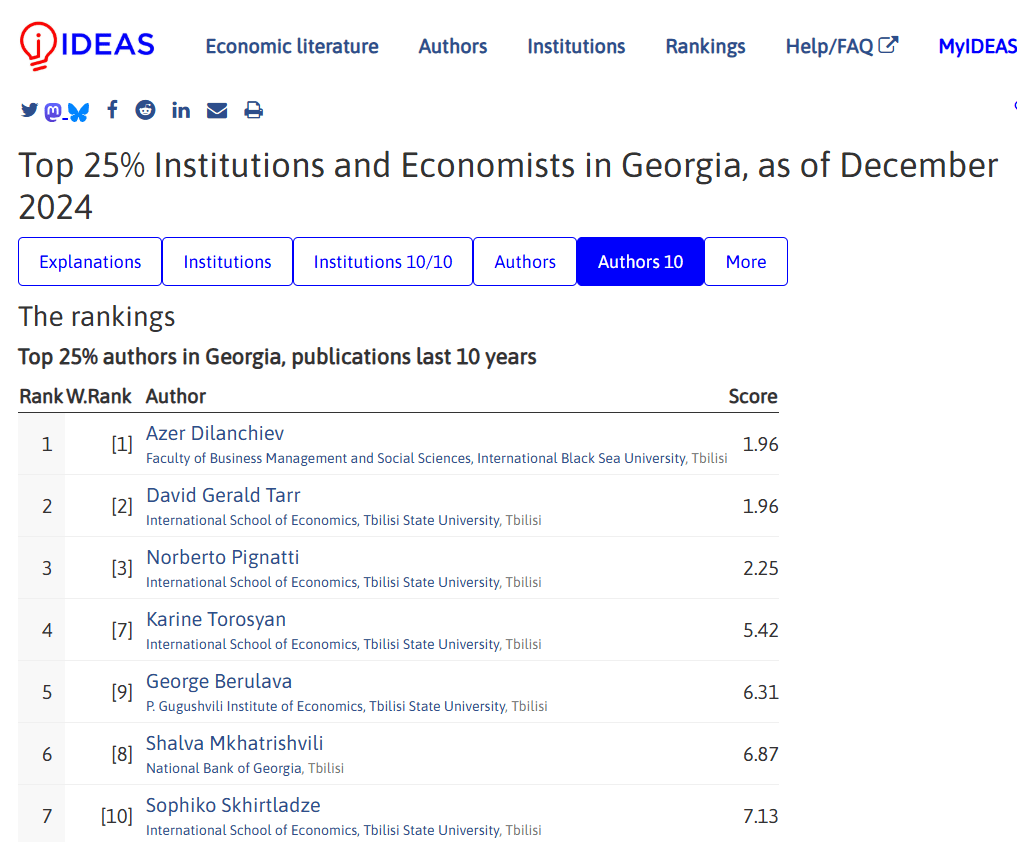
Task: Open Sophiko Skhirtladze author page
Action: (233, 805)
